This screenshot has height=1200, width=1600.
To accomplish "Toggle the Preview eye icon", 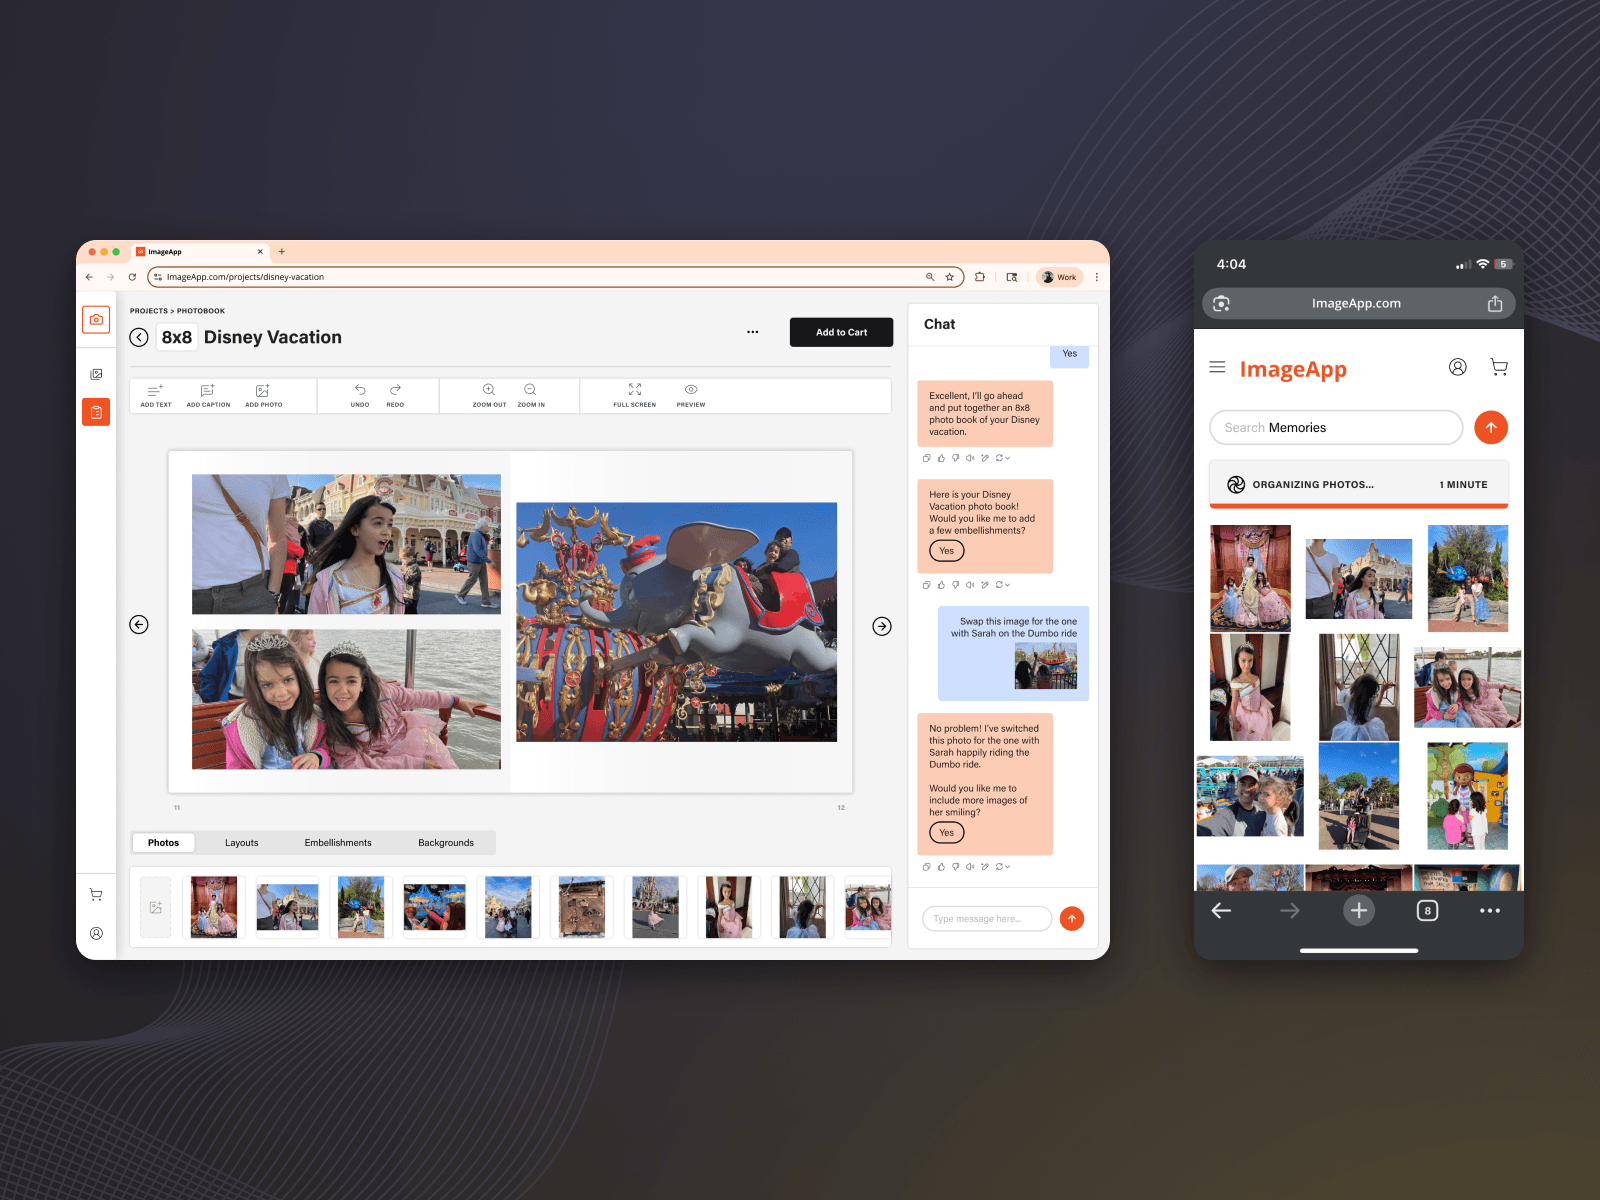I will (690, 390).
